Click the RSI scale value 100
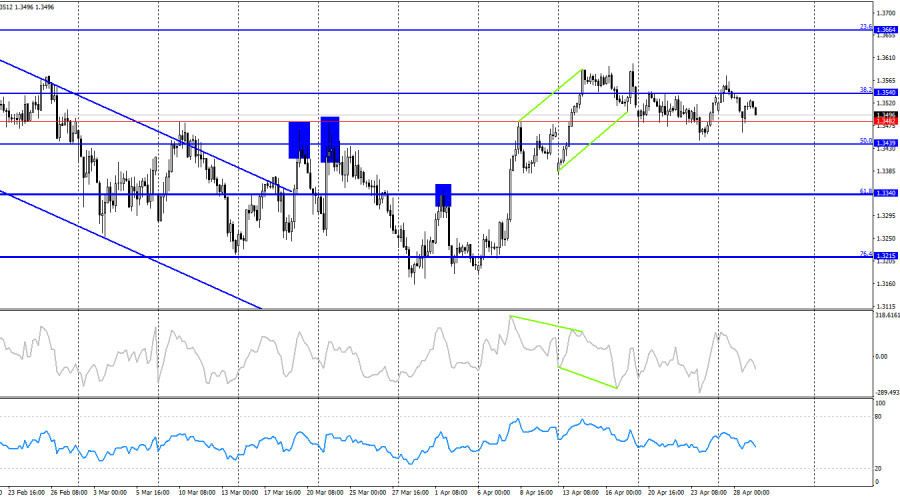900x500 pixels. point(880,404)
